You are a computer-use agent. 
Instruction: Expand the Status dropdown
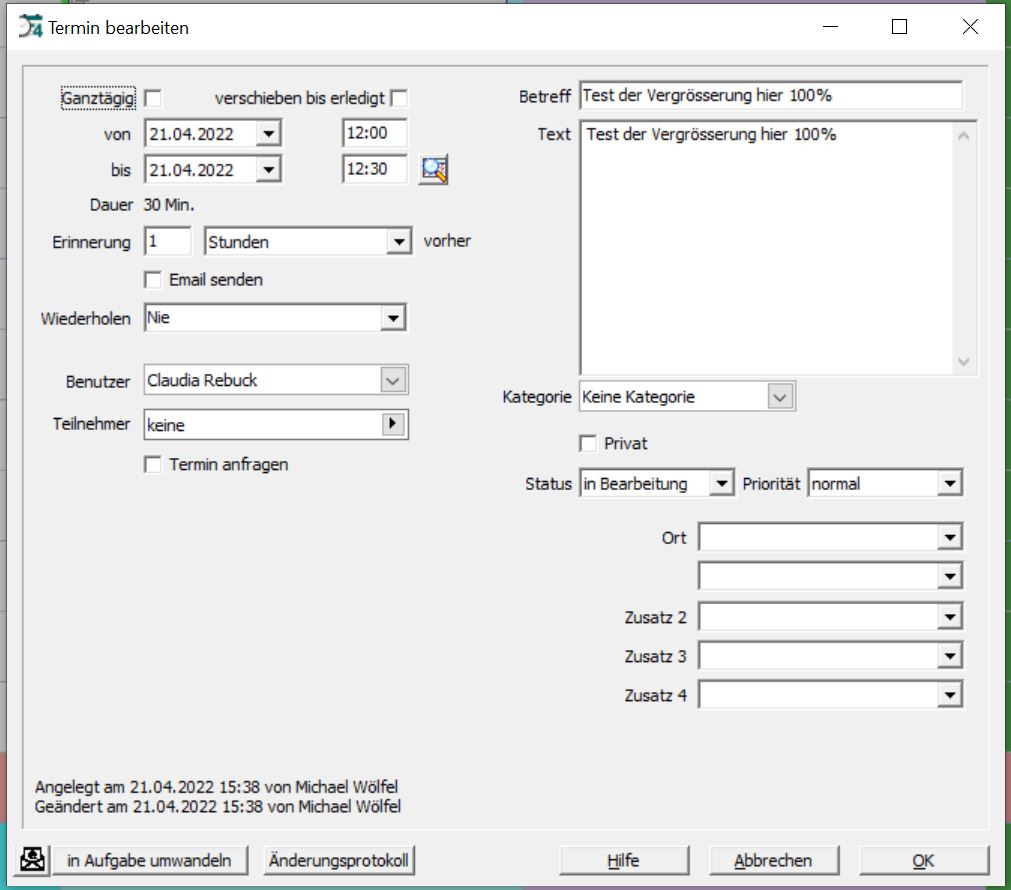coord(721,484)
